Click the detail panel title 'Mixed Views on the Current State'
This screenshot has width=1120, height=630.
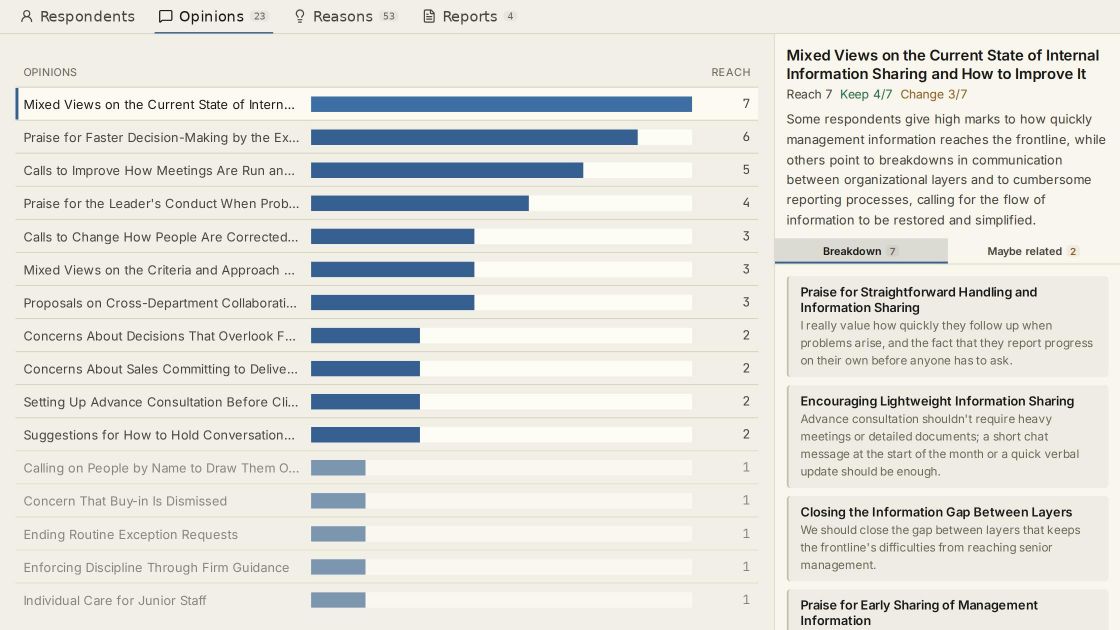pyautogui.click(x=943, y=64)
